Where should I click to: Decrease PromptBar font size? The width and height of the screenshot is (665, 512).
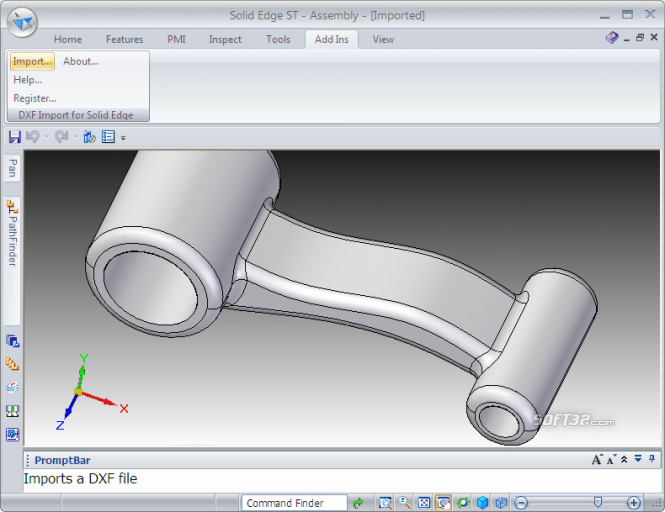point(611,459)
